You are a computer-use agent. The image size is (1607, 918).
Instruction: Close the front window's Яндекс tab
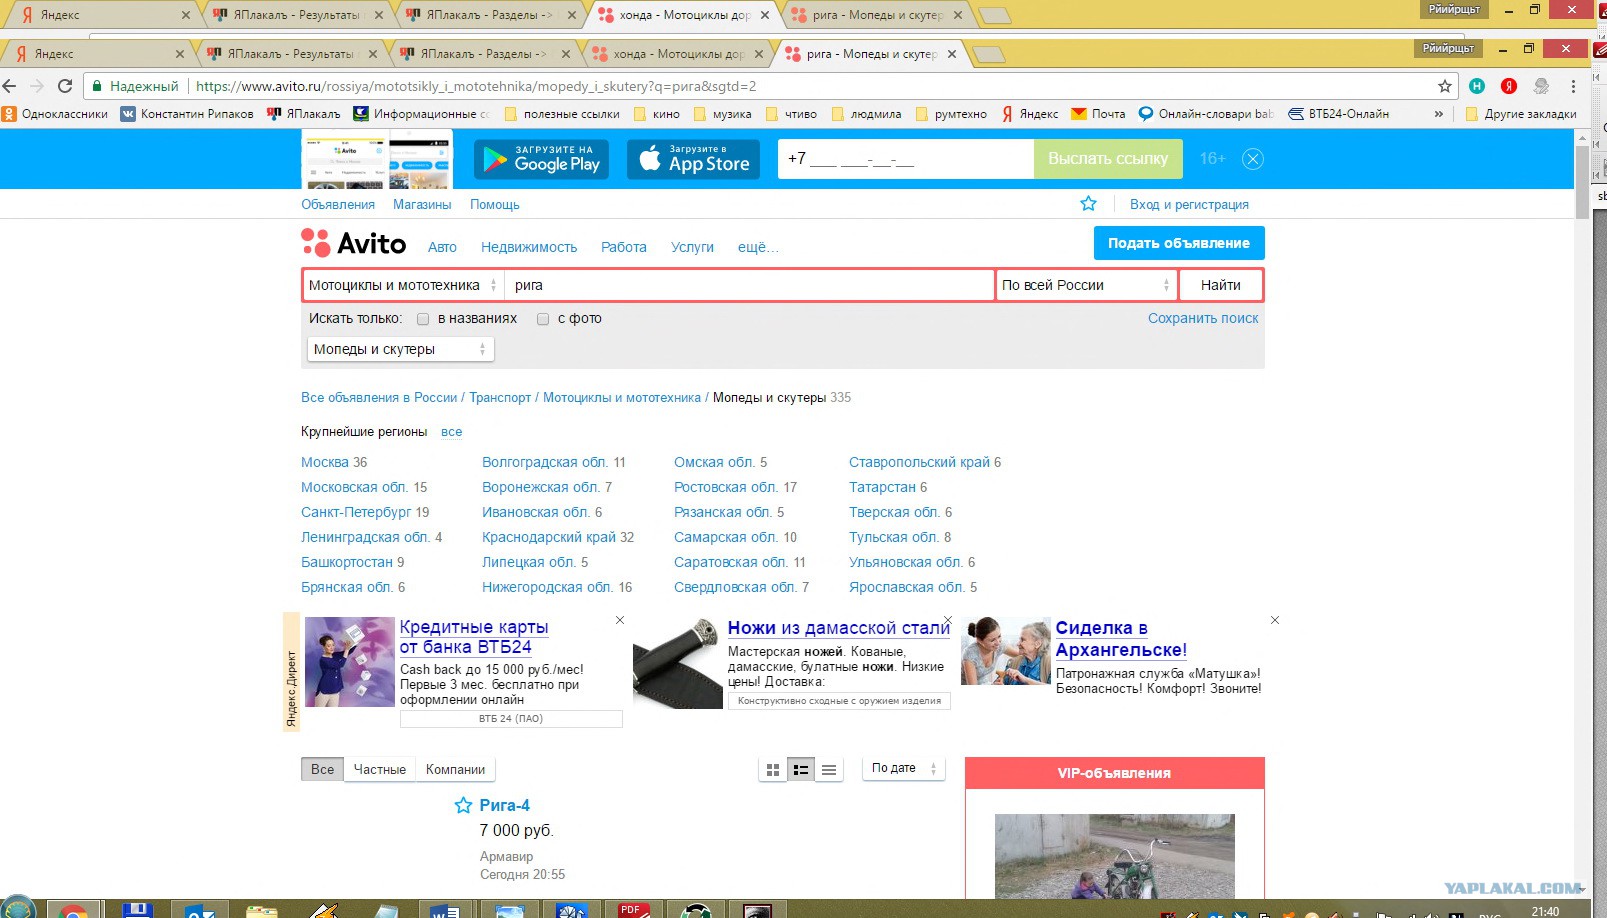click(x=180, y=54)
